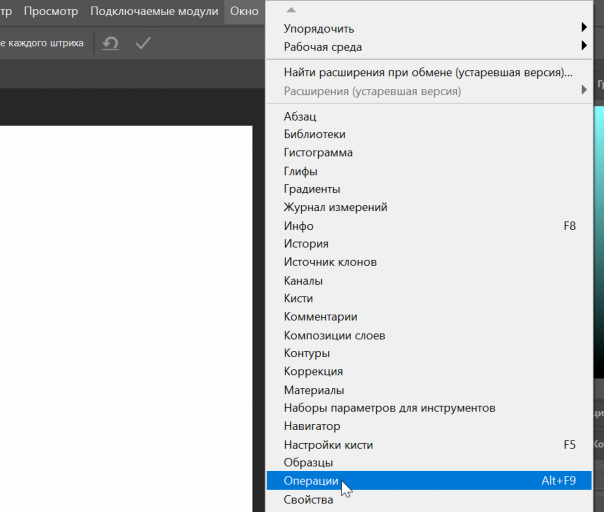
Task: Show the Навигатор panel
Action: (x=429, y=426)
